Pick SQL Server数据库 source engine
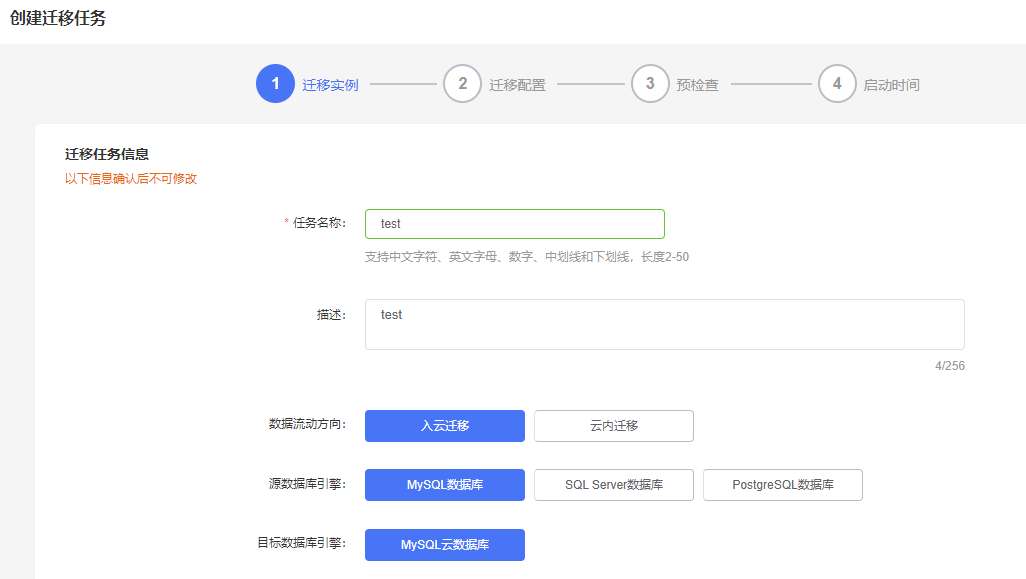The width and height of the screenshot is (1026, 579). 613,485
